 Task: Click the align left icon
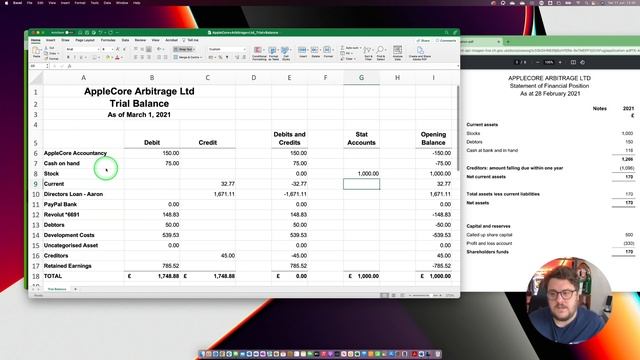pyautogui.click(x=136, y=58)
